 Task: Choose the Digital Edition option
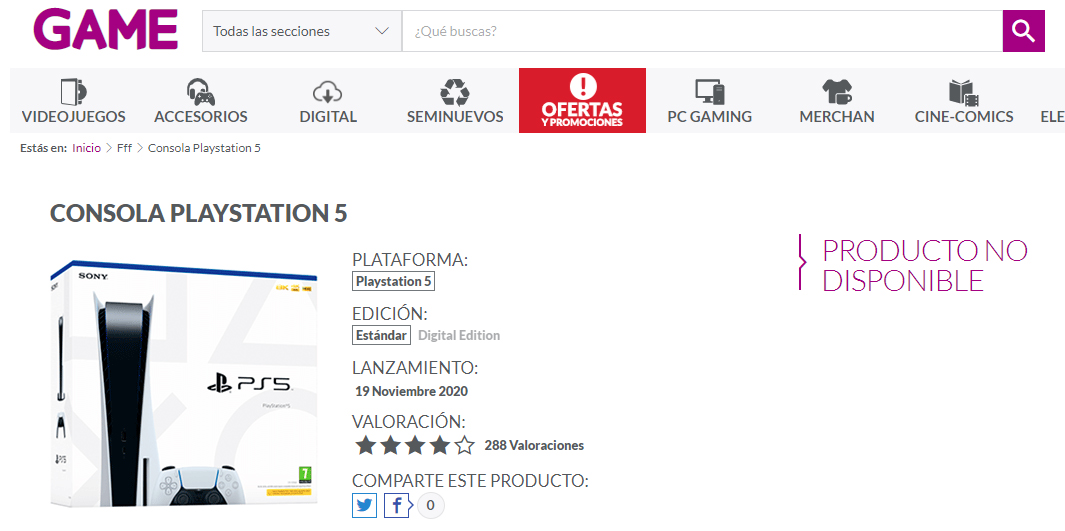(x=458, y=335)
